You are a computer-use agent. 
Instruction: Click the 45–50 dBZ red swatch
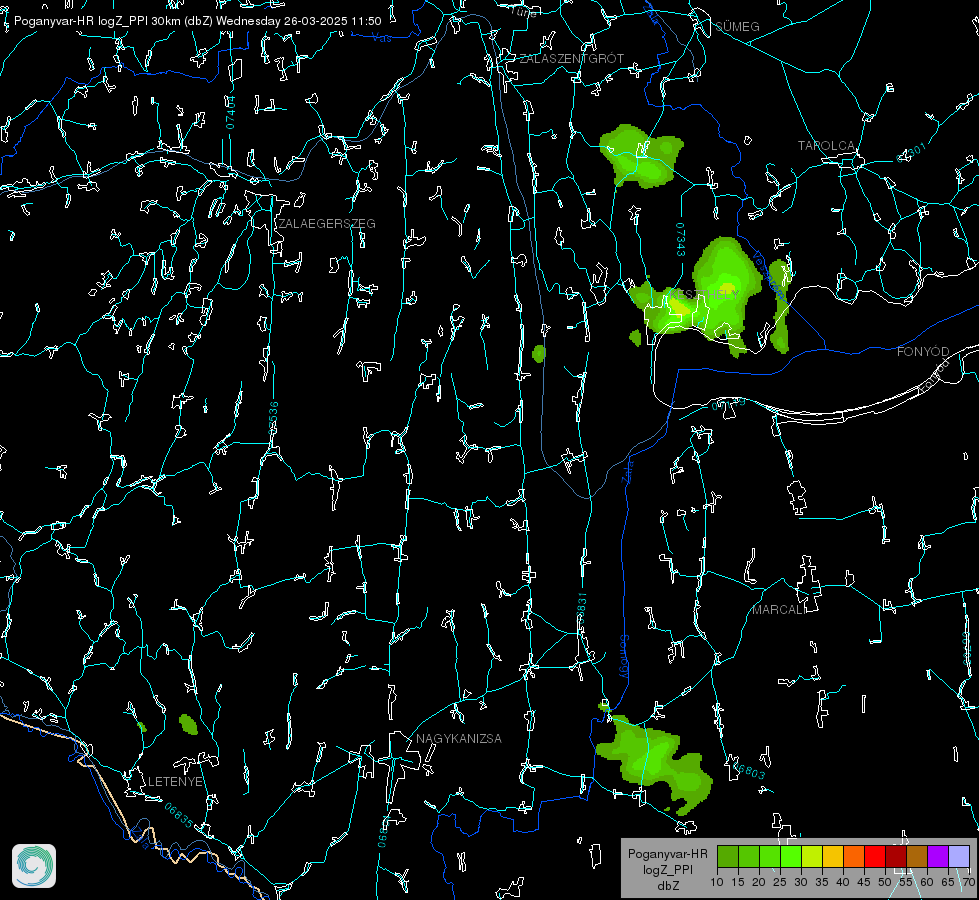(875, 856)
